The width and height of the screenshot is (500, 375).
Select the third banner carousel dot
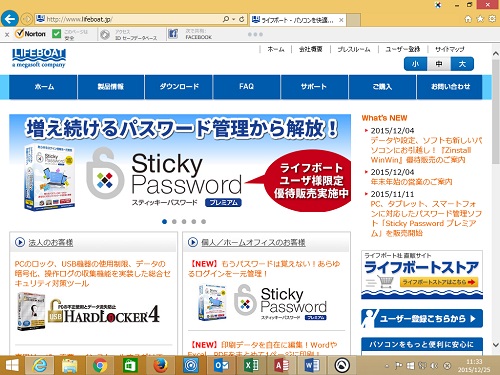click(x=184, y=221)
